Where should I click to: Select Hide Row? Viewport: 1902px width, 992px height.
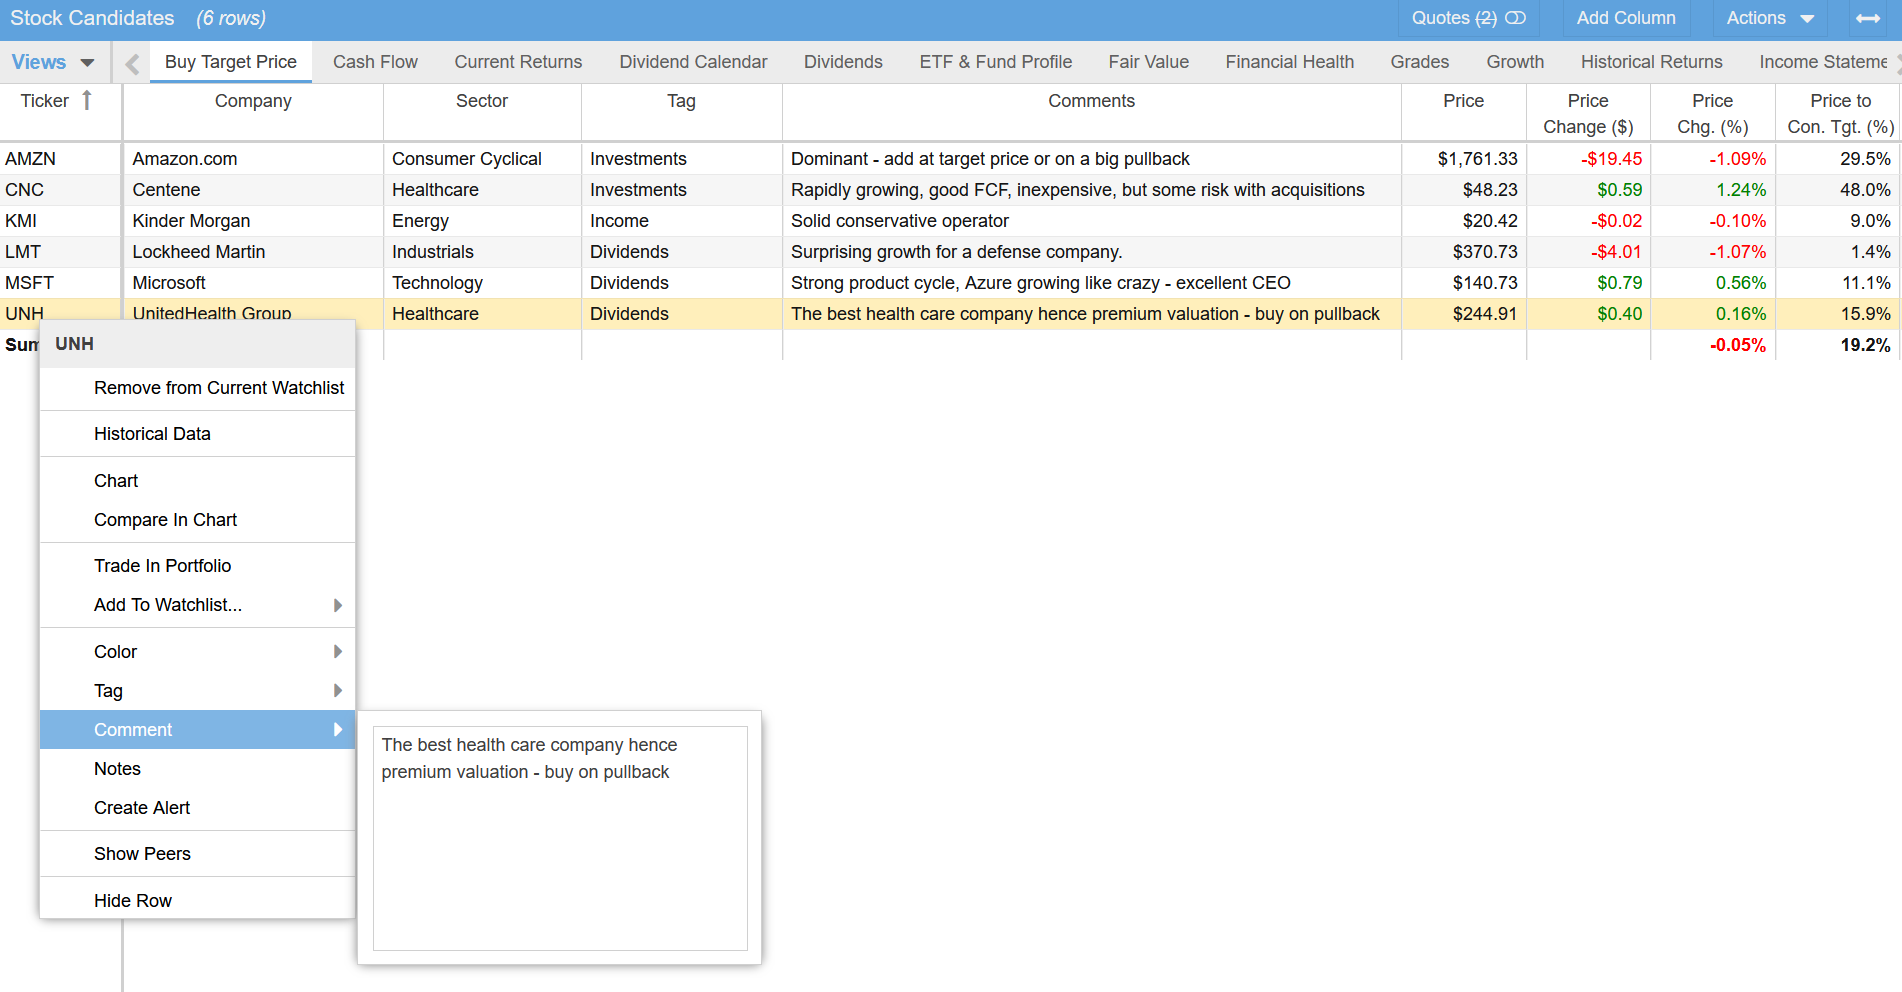tap(198, 901)
